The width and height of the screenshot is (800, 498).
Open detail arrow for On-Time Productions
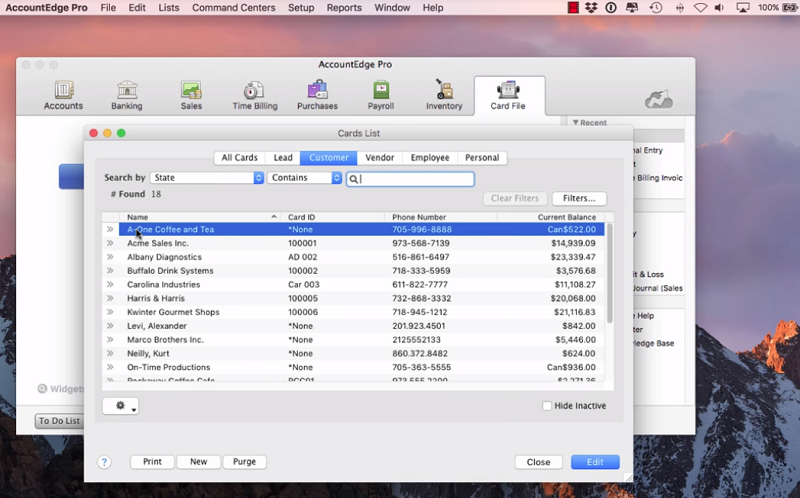point(110,367)
